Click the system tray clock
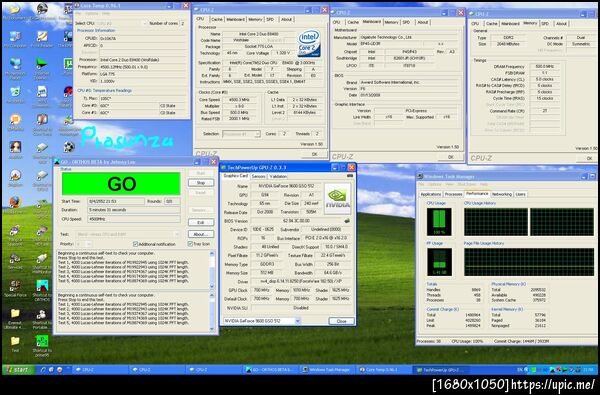Screen dimensions: 600x395 point(588,370)
